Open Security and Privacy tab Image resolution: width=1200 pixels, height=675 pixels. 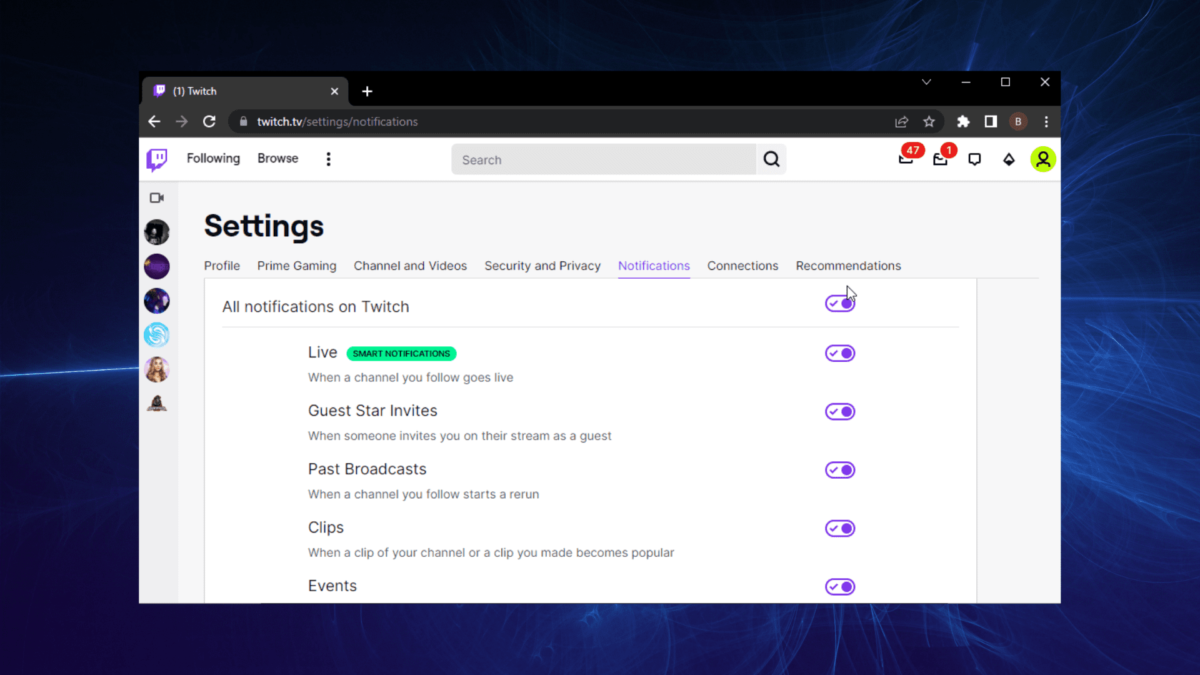tap(542, 266)
